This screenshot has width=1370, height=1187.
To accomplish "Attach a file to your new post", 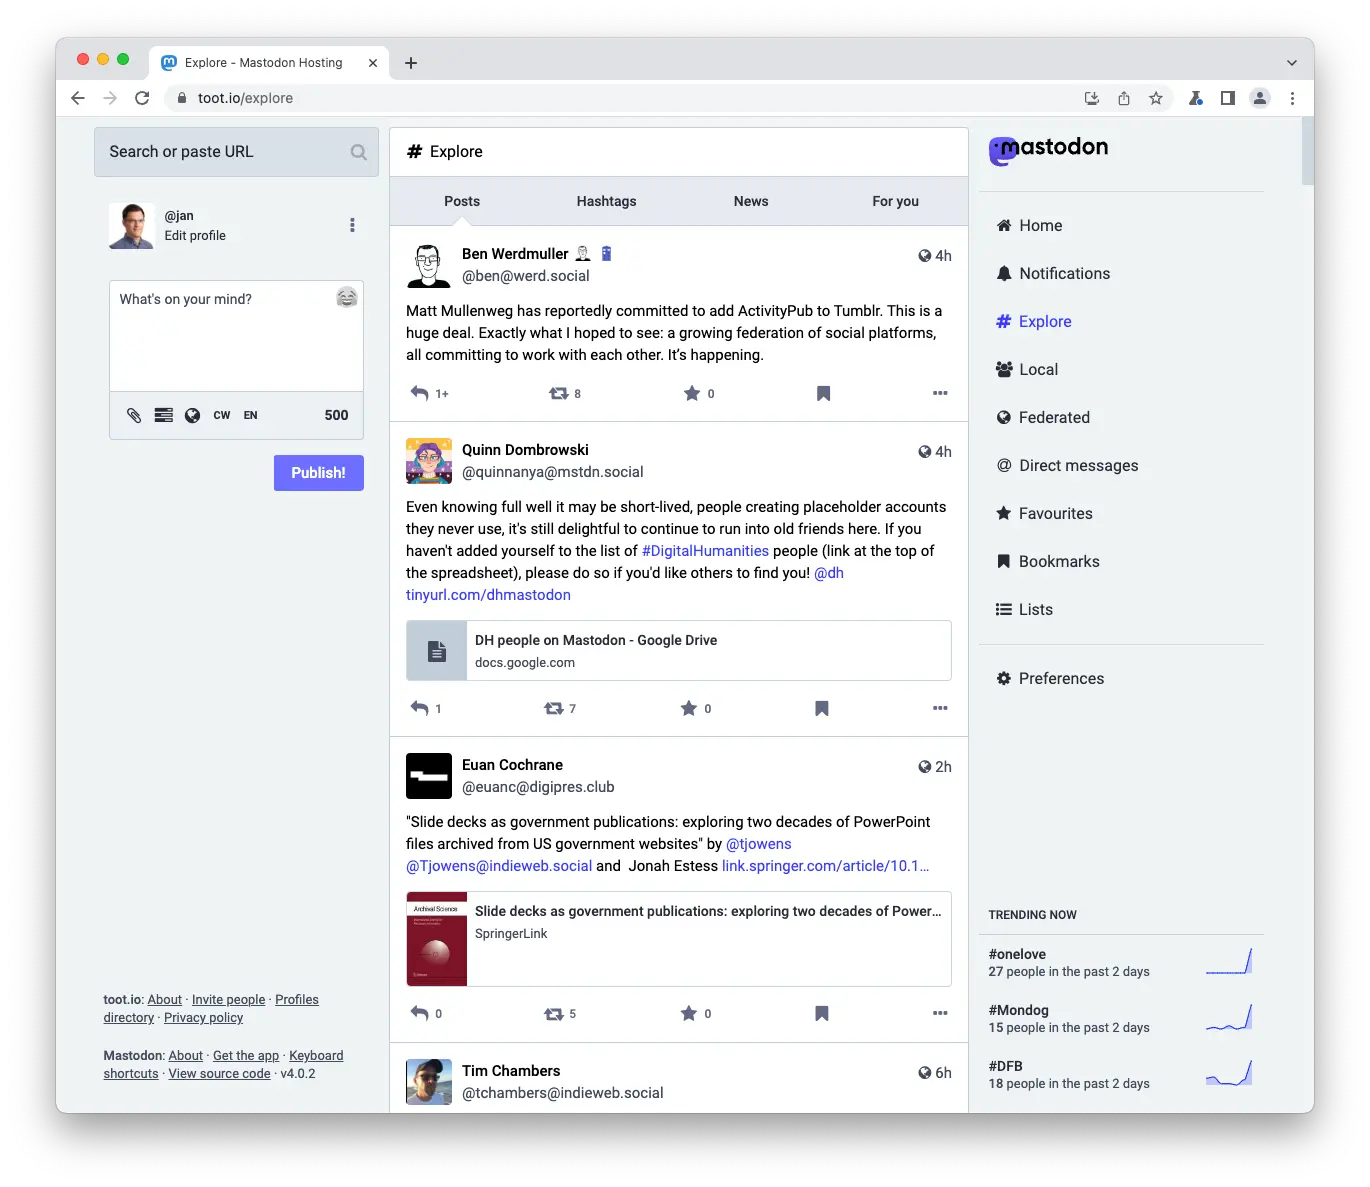I will (134, 415).
